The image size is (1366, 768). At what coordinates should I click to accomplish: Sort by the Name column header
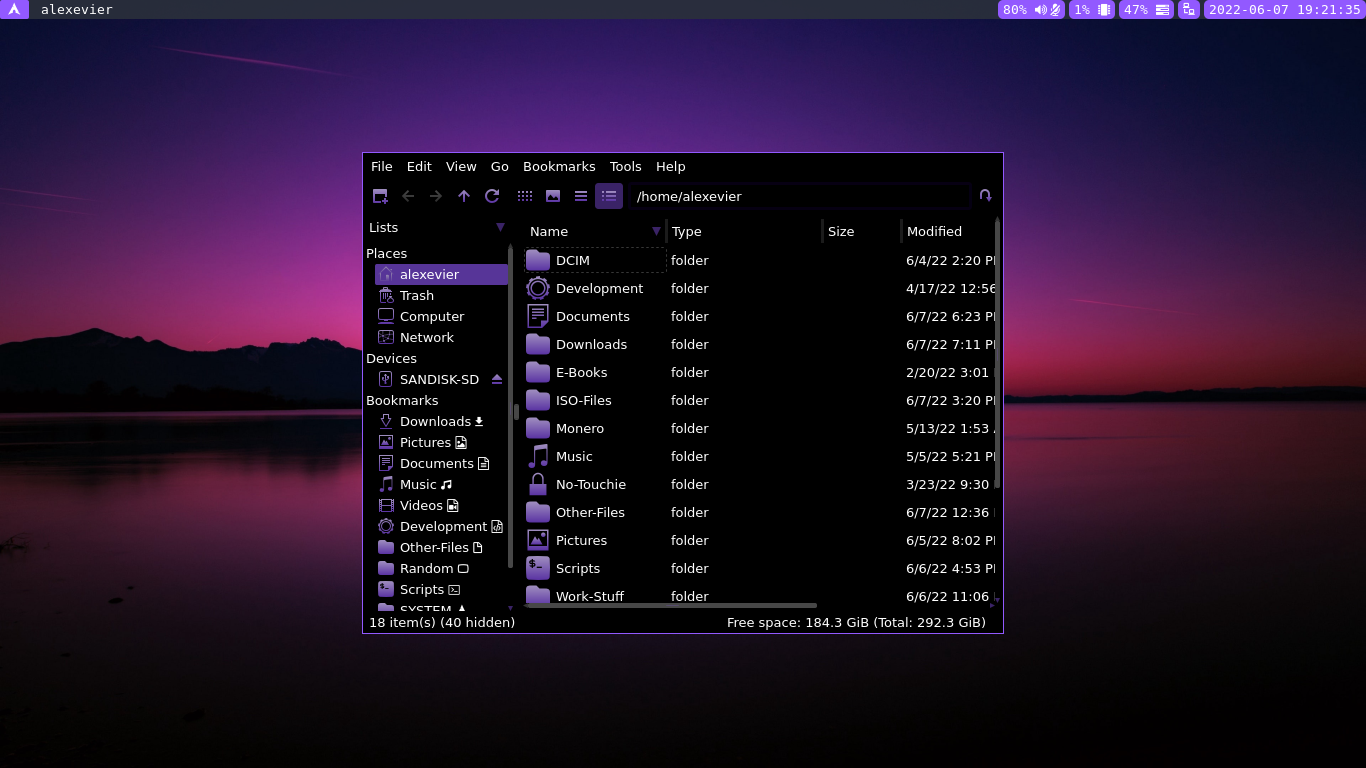tap(595, 231)
